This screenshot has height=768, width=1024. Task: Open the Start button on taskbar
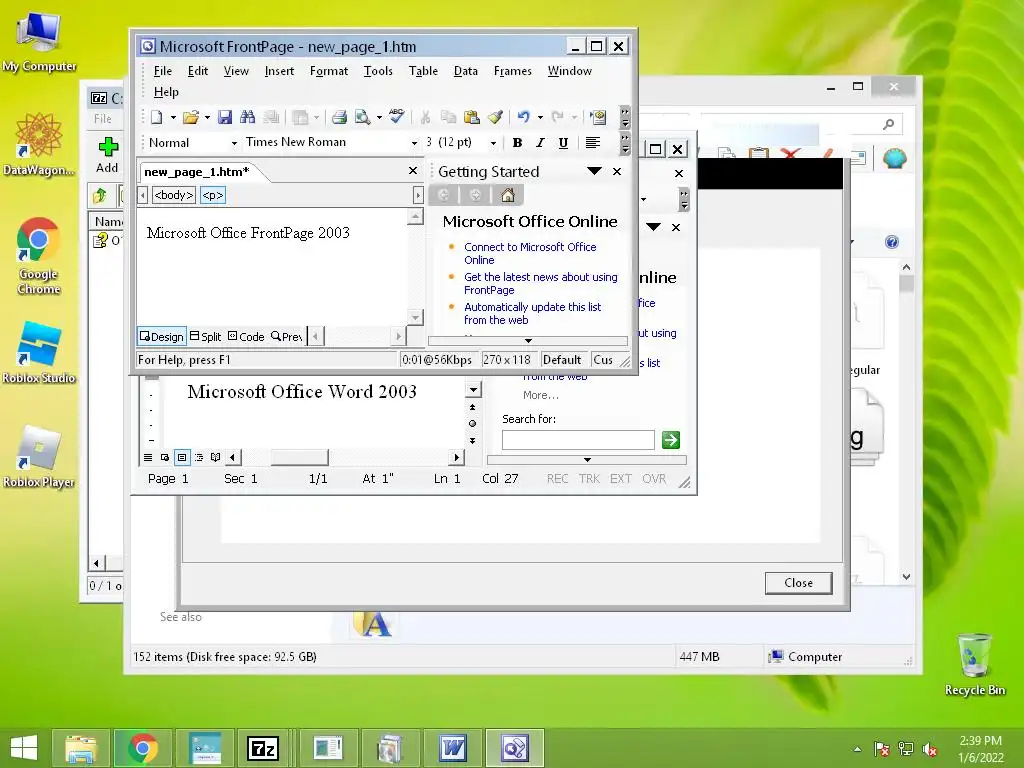(24, 748)
